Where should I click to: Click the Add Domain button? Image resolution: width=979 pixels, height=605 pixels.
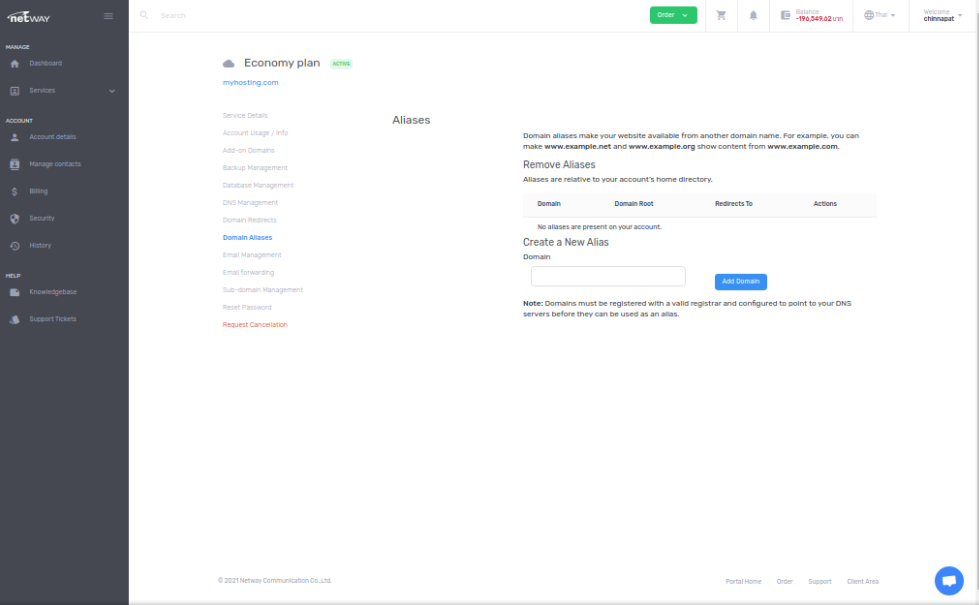pyautogui.click(x=741, y=281)
